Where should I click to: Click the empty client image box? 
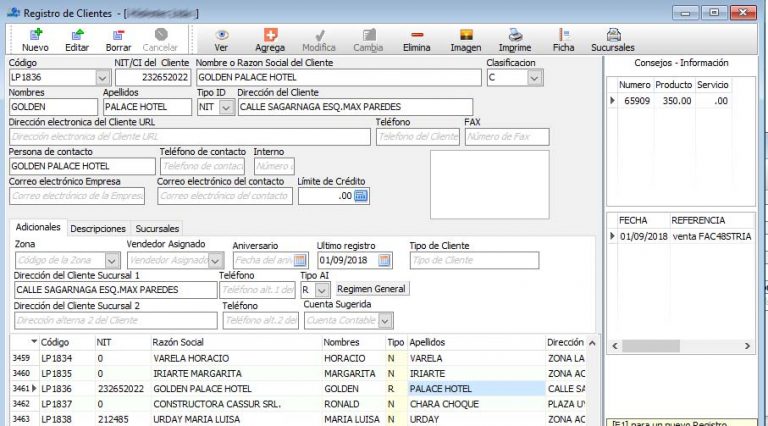tap(490, 185)
